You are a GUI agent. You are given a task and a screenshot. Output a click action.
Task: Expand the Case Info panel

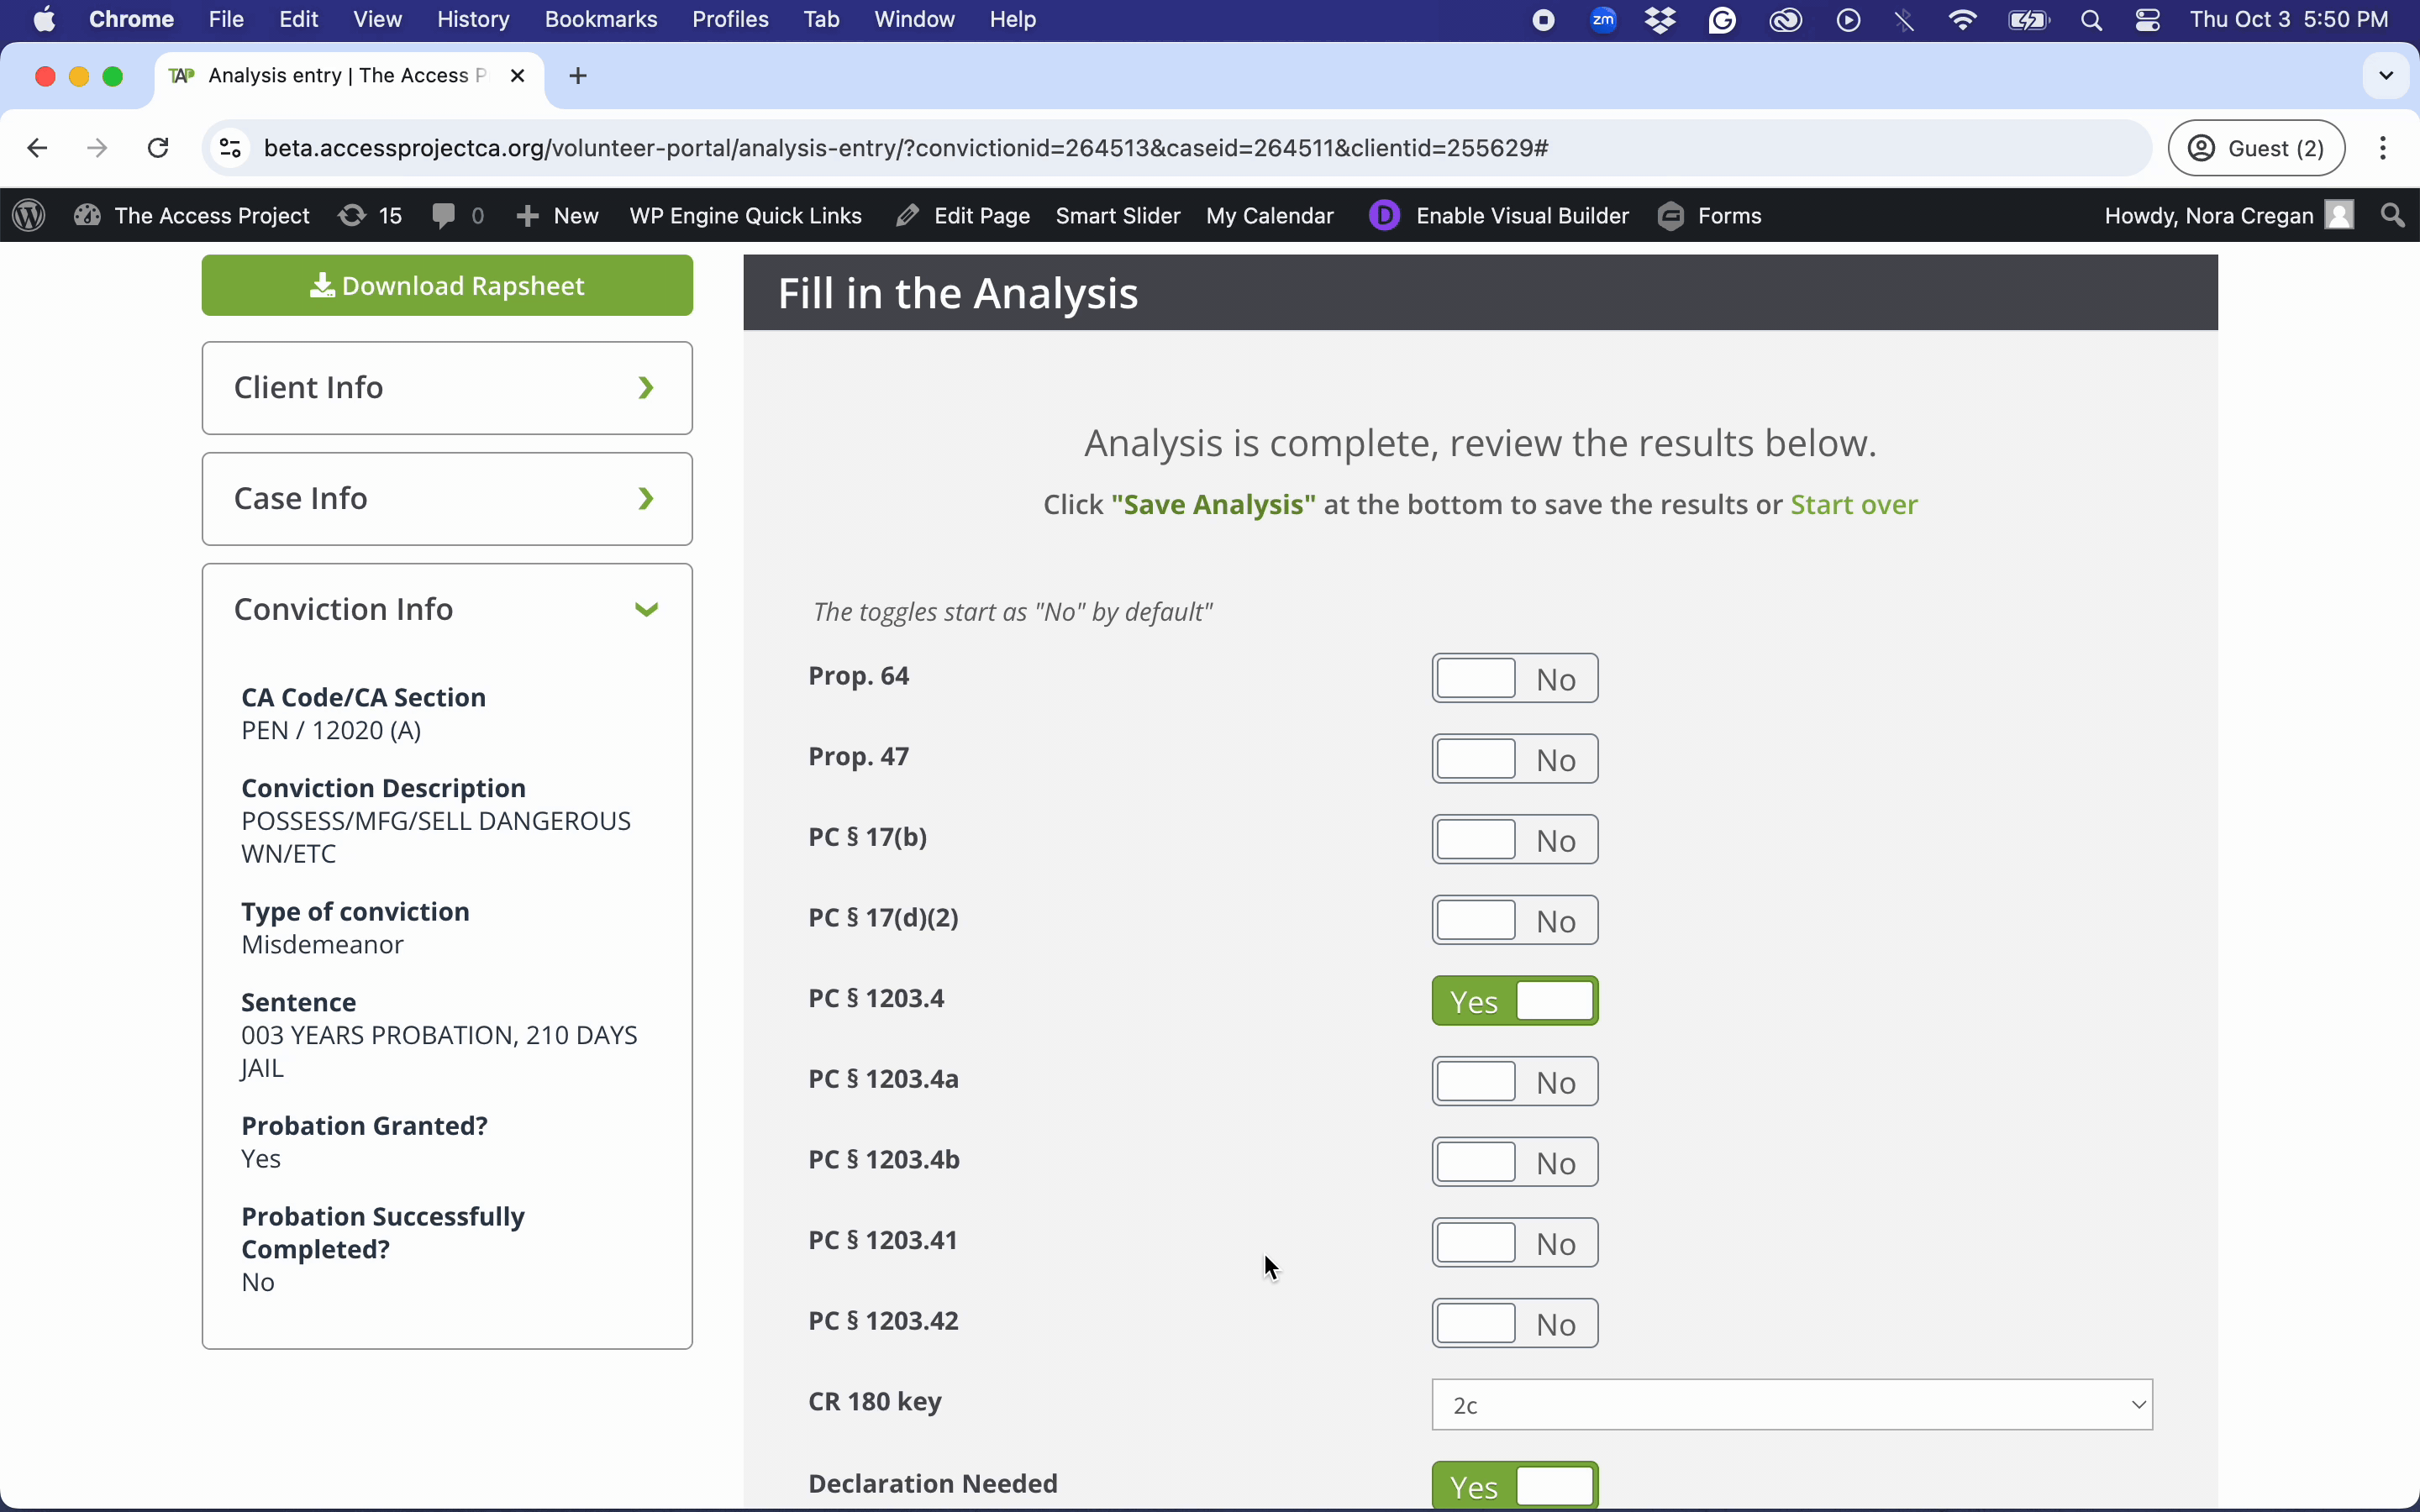point(447,499)
